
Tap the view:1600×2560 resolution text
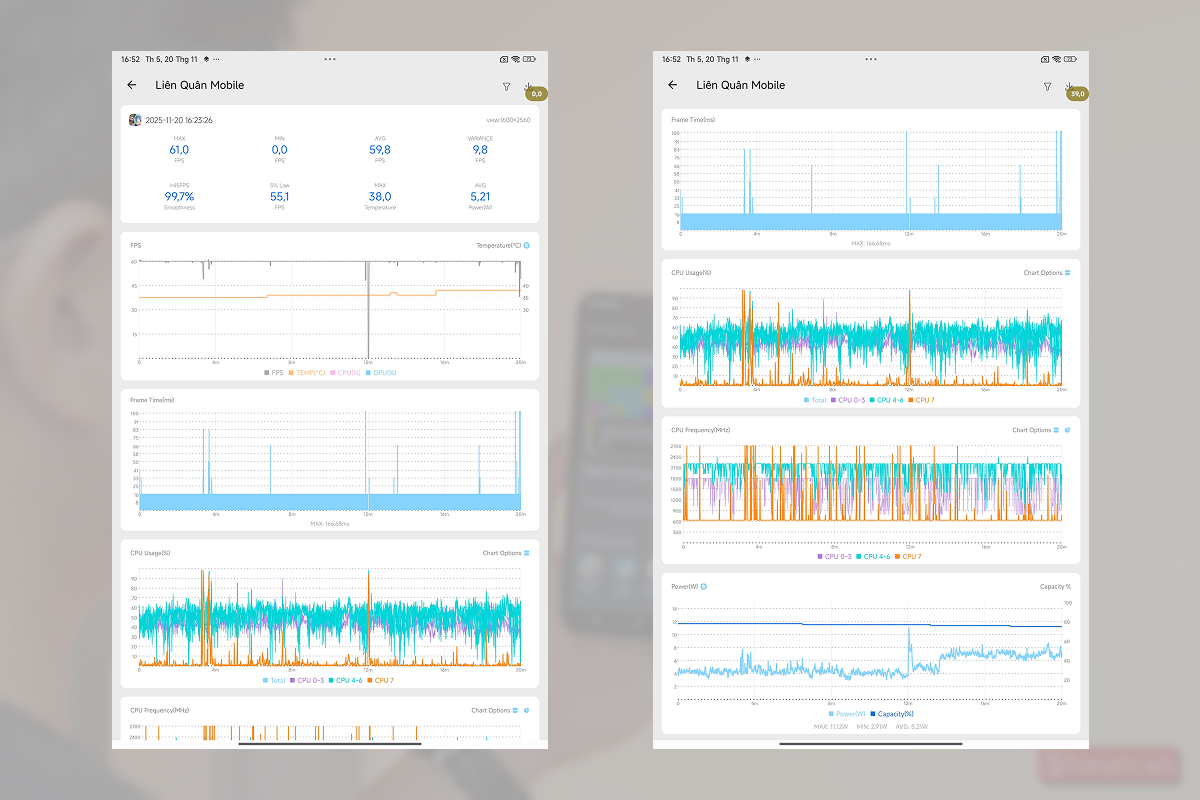tap(508, 120)
